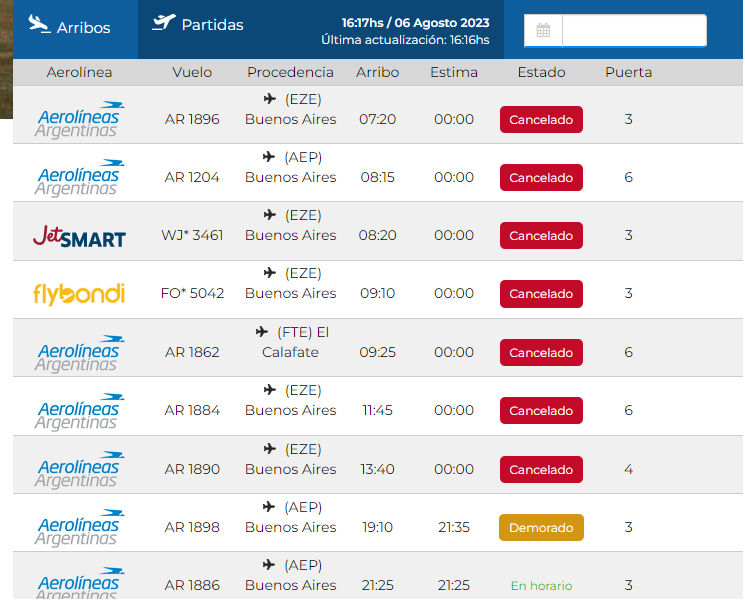Click the empty date input field
The height and width of the screenshot is (602, 745).
click(634, 30)
